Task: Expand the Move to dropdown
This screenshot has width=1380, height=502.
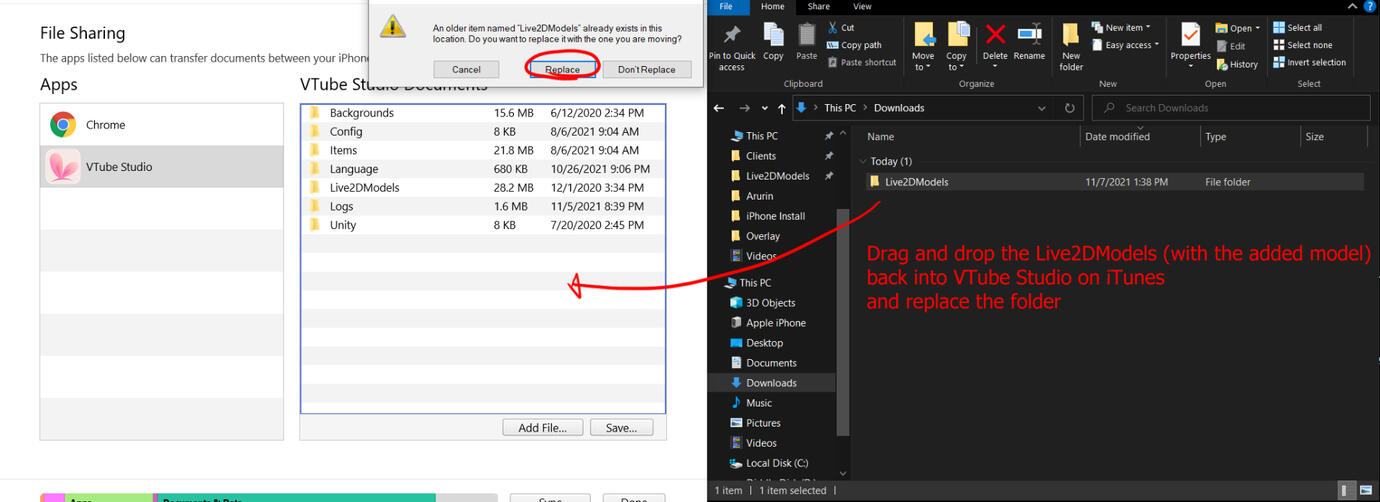Action: coord(923,67)
